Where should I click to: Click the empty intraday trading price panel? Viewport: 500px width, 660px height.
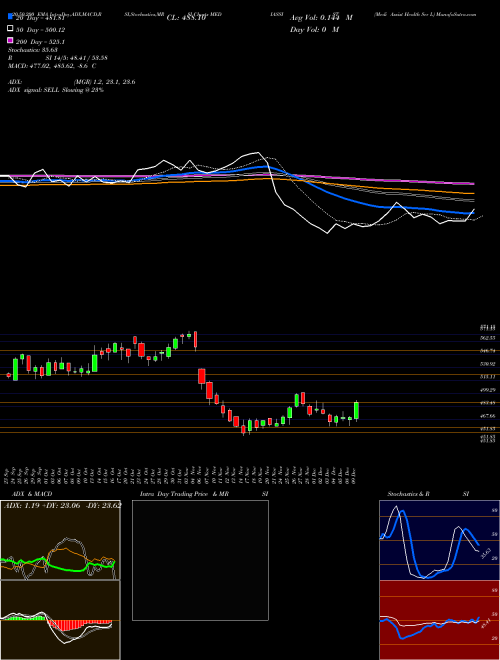(x=200, y=560)
